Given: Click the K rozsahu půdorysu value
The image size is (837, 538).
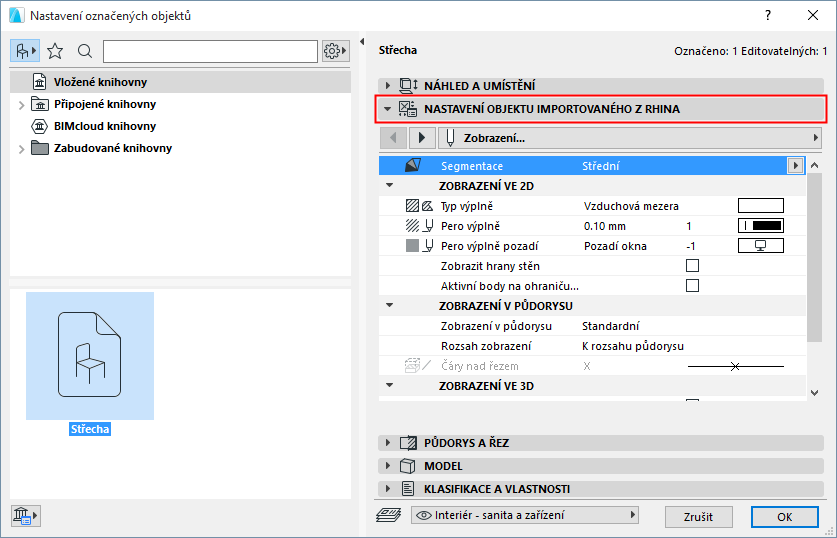Looking at the screenshot, I should [x=633, y=346].
